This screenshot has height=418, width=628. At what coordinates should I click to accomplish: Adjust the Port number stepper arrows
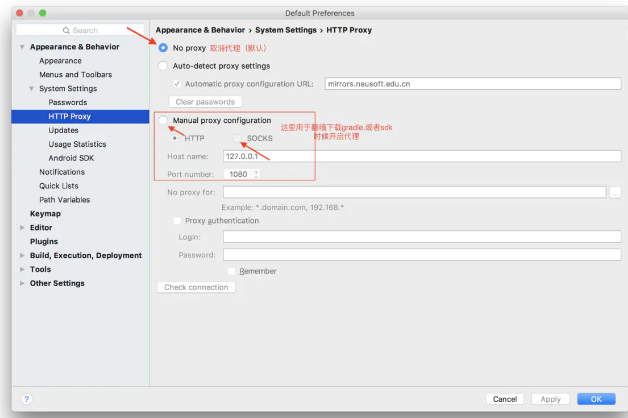(256, 174)
